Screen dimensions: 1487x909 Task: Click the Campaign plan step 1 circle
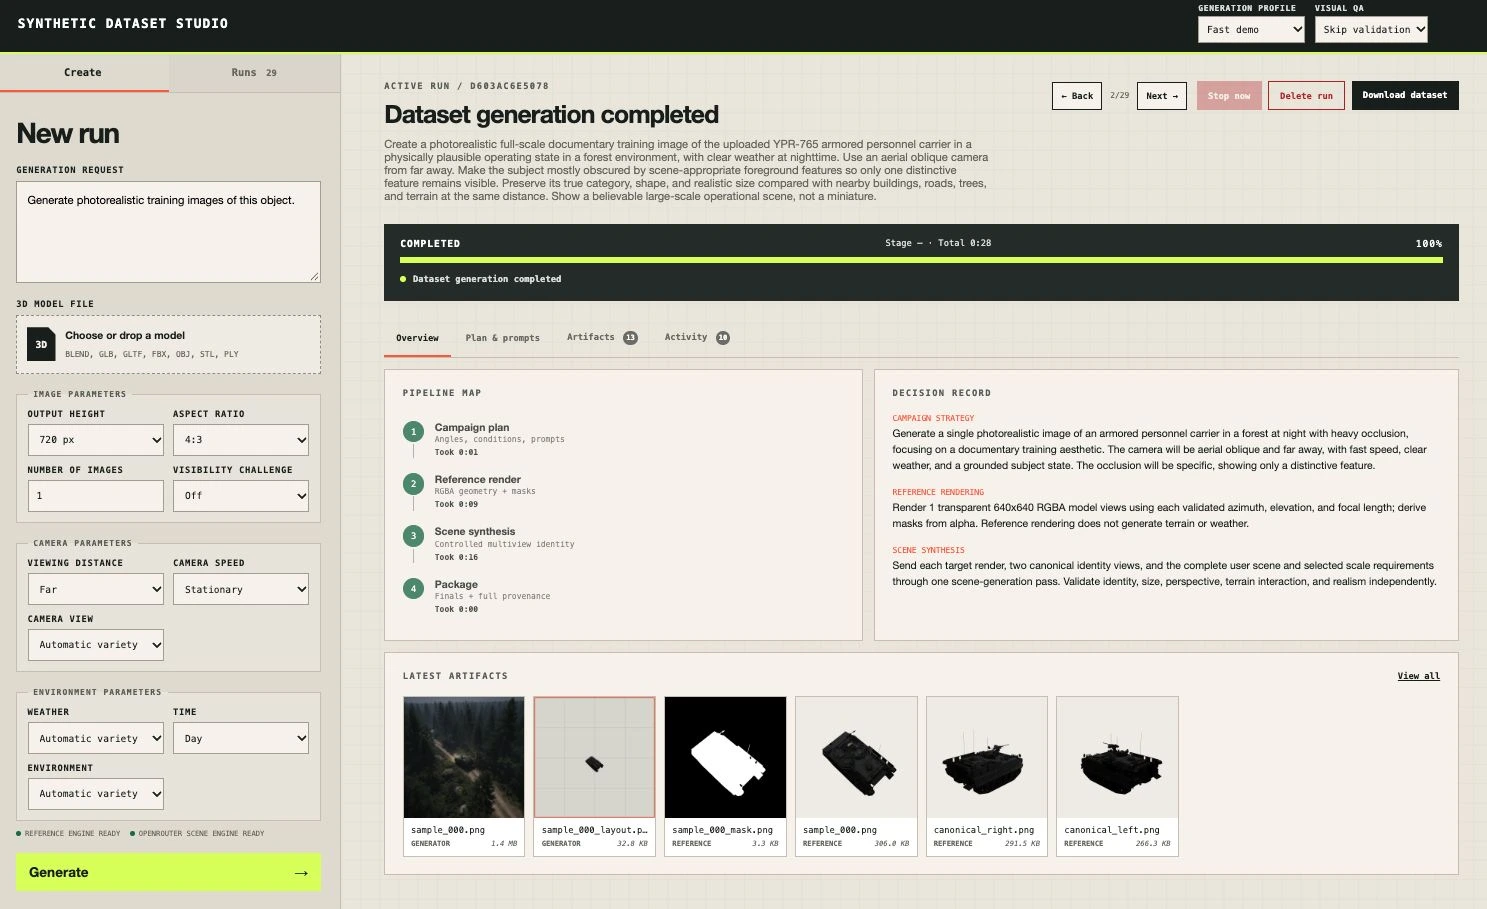413,432
